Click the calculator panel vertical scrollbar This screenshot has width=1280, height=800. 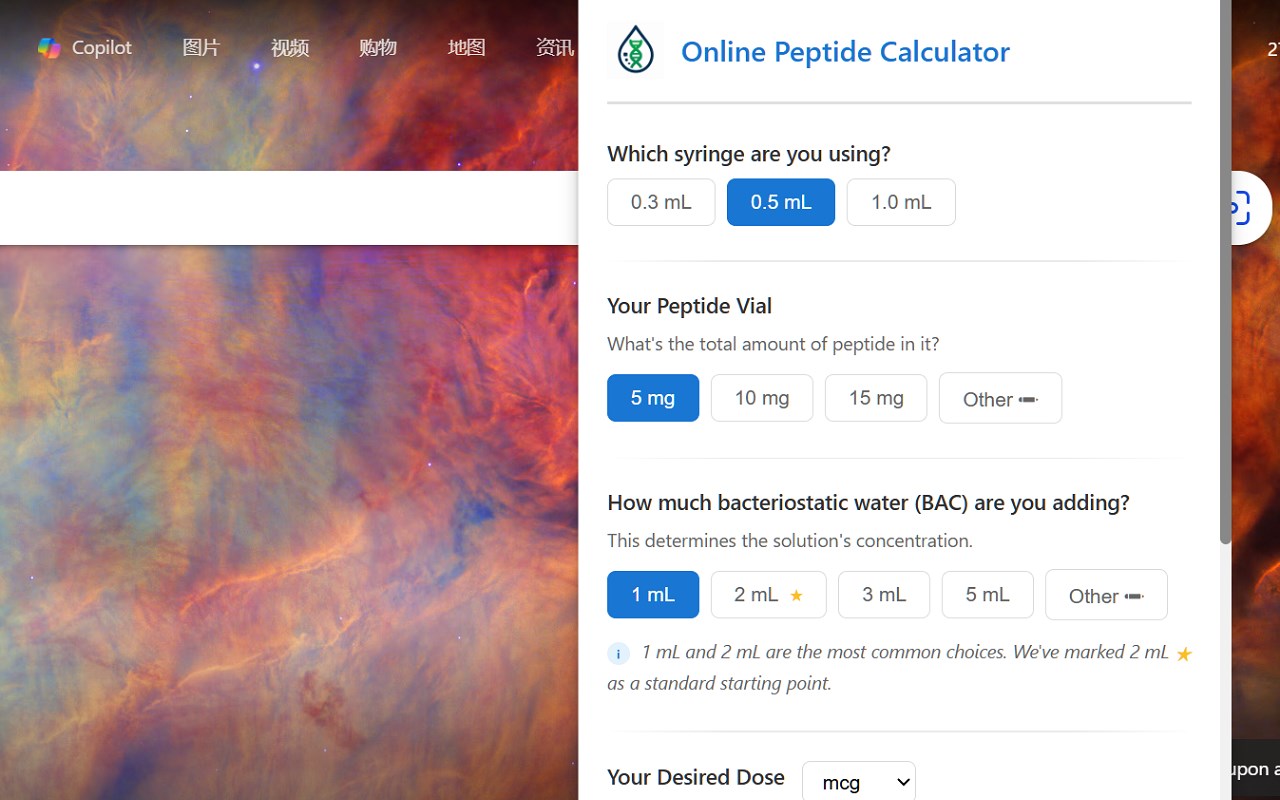click(x=1225, y=300)
